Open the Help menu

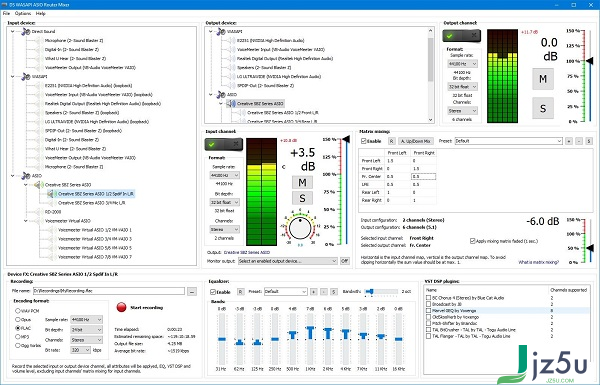point(41,13)
